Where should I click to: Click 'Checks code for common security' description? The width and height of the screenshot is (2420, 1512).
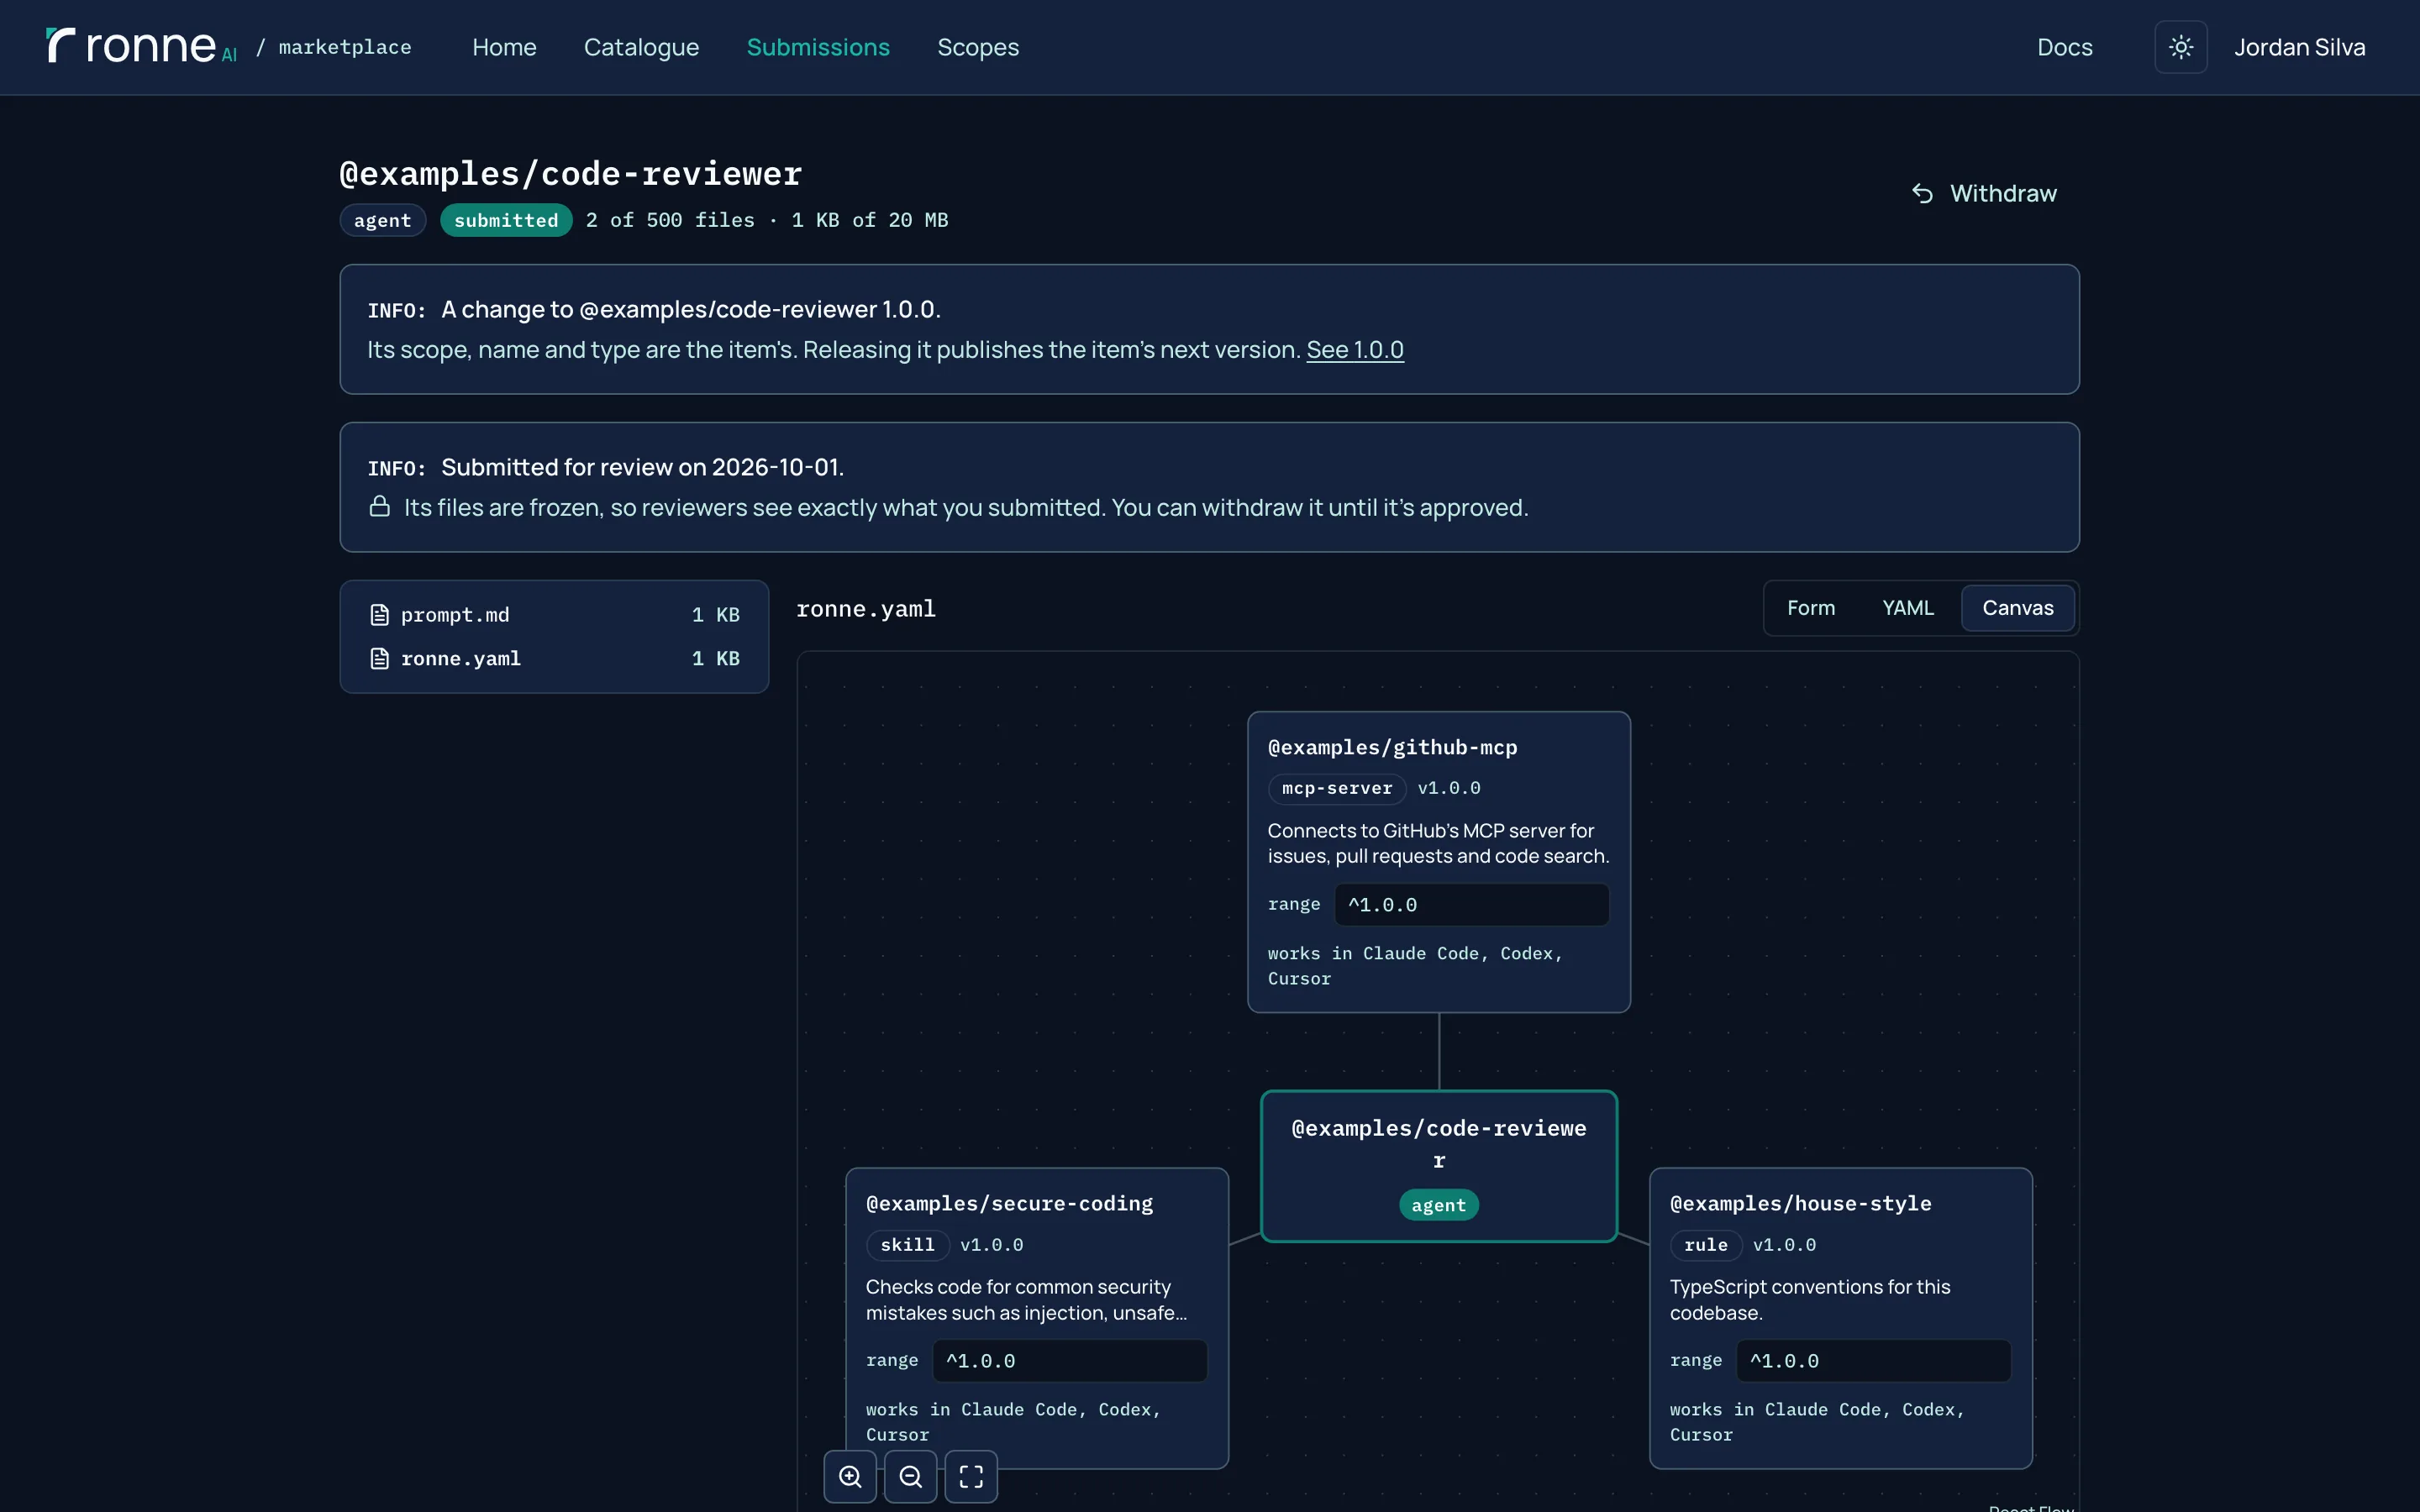tap(1026, 1299)
